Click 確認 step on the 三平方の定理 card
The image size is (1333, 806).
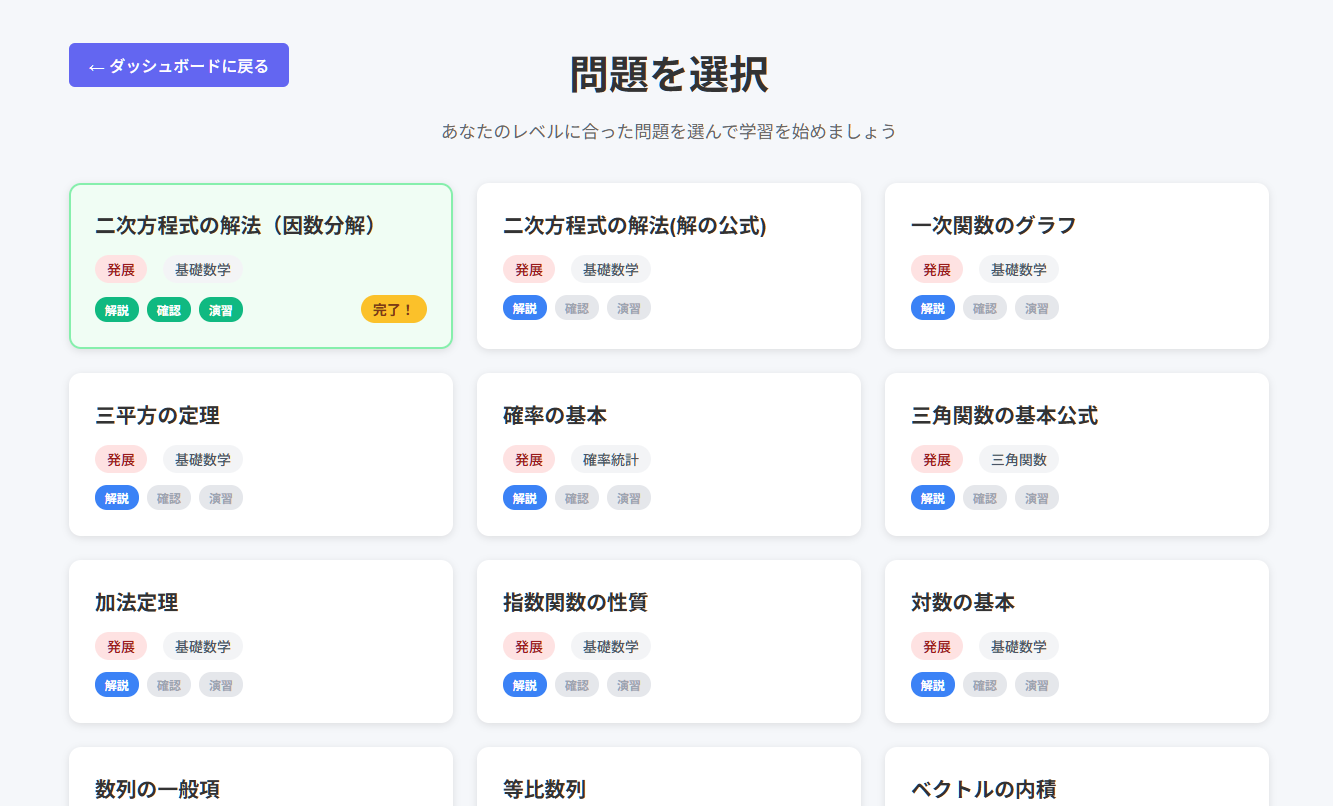tap(169, 498)
